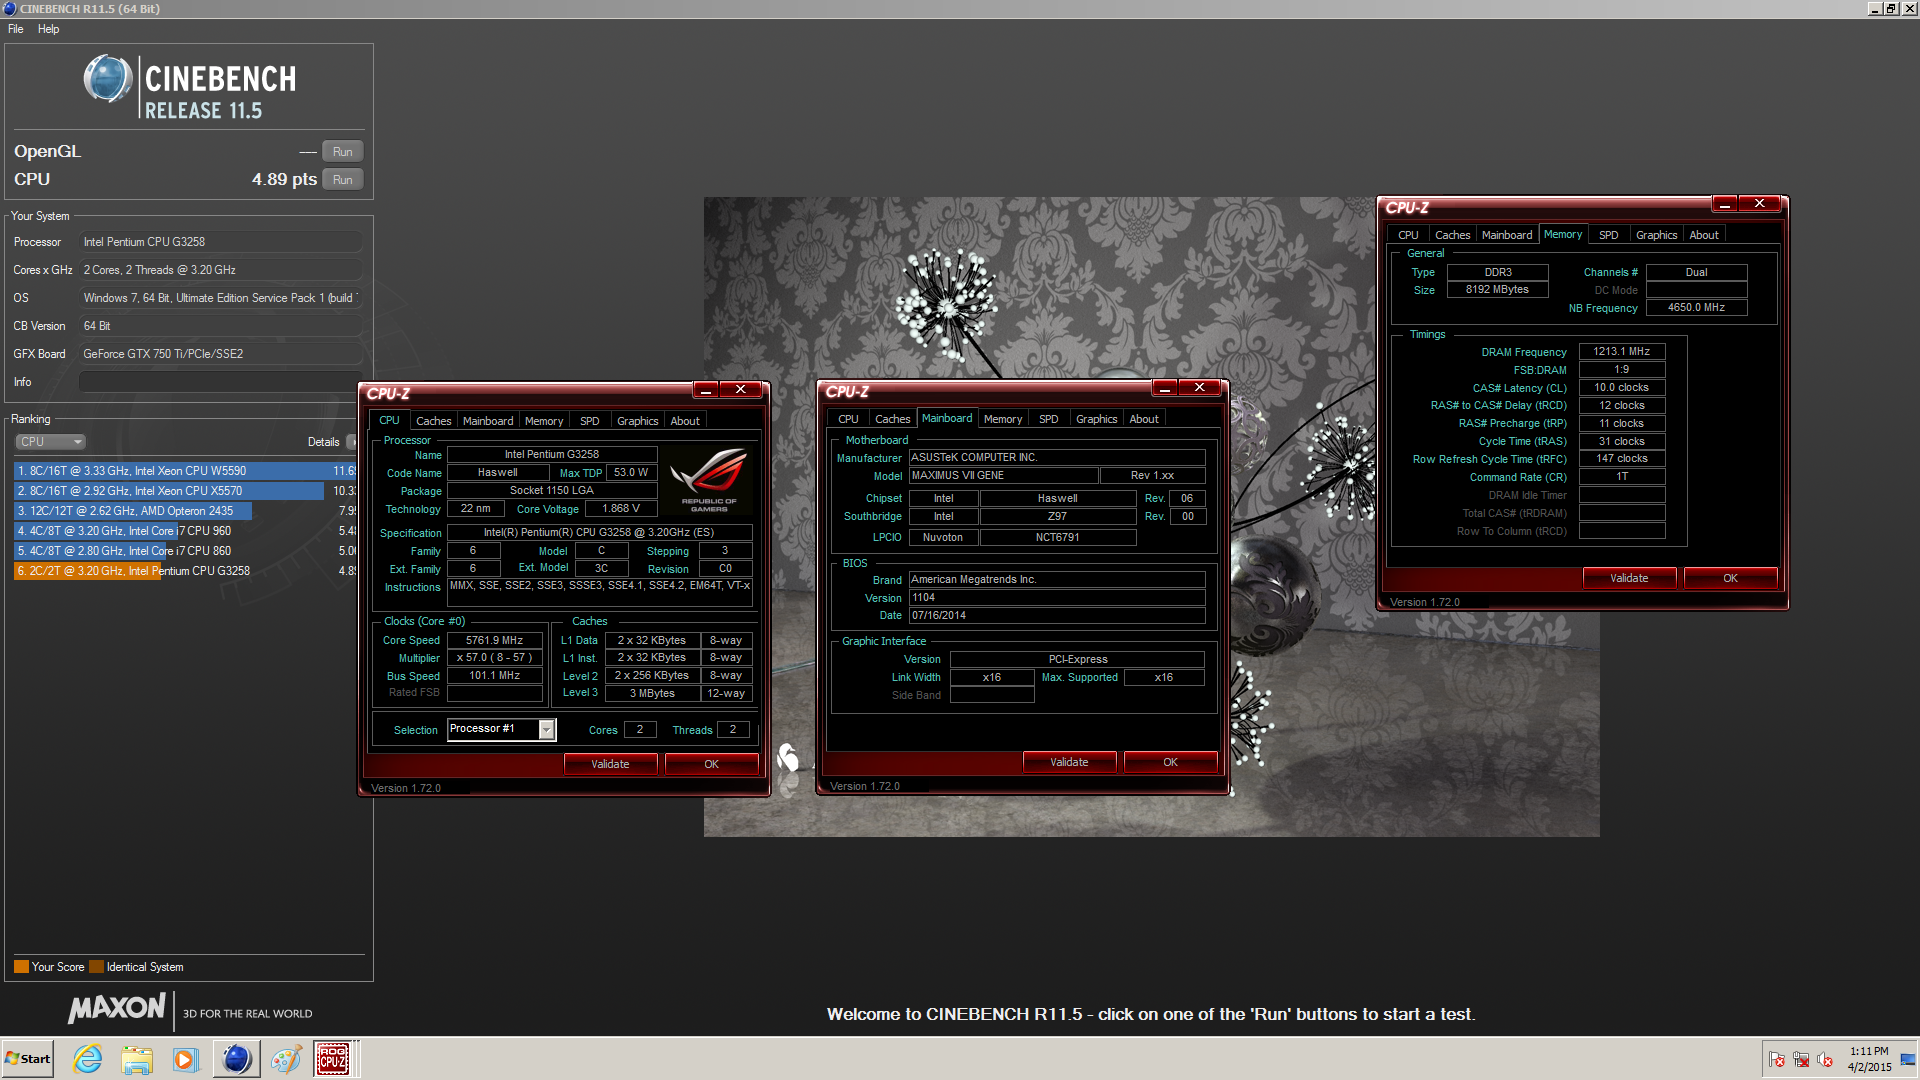This screenshot has width=1920, height=1080.
Task: Run the CPU benchmark
Action: click(x=343, y=180)
